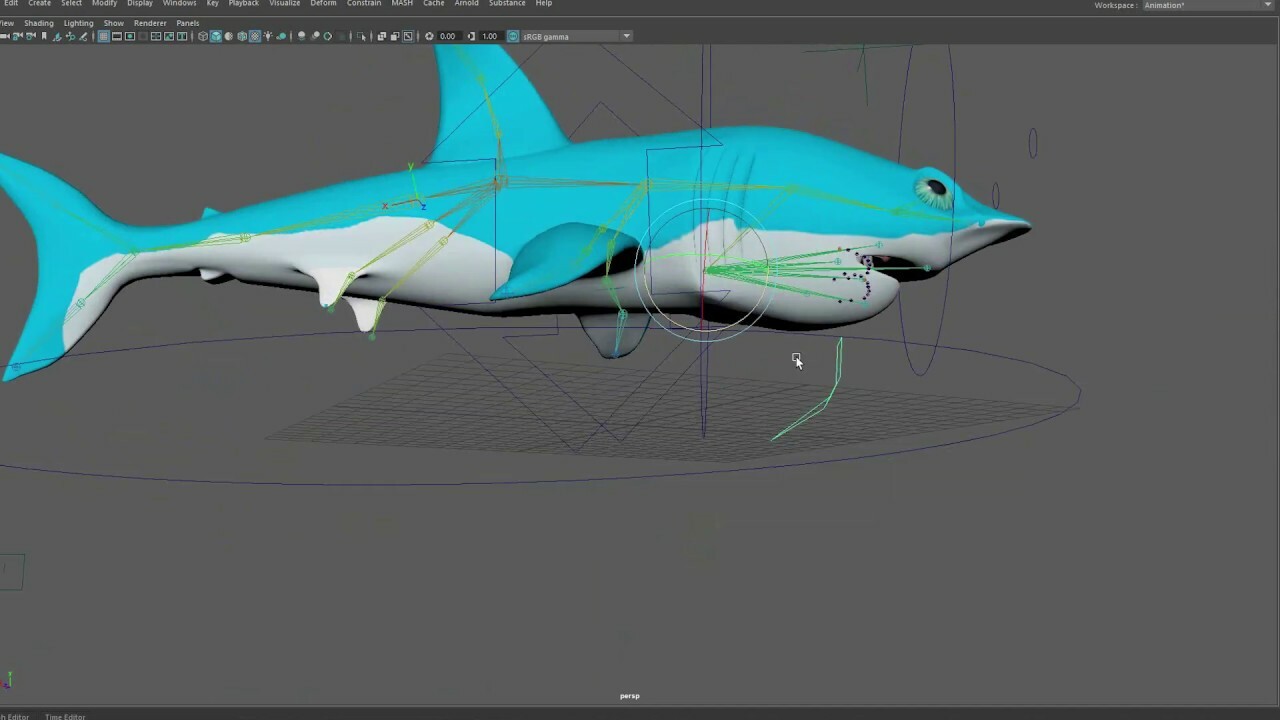
Task: Toggle the resolution gate
Action: (x=129, y=36)
